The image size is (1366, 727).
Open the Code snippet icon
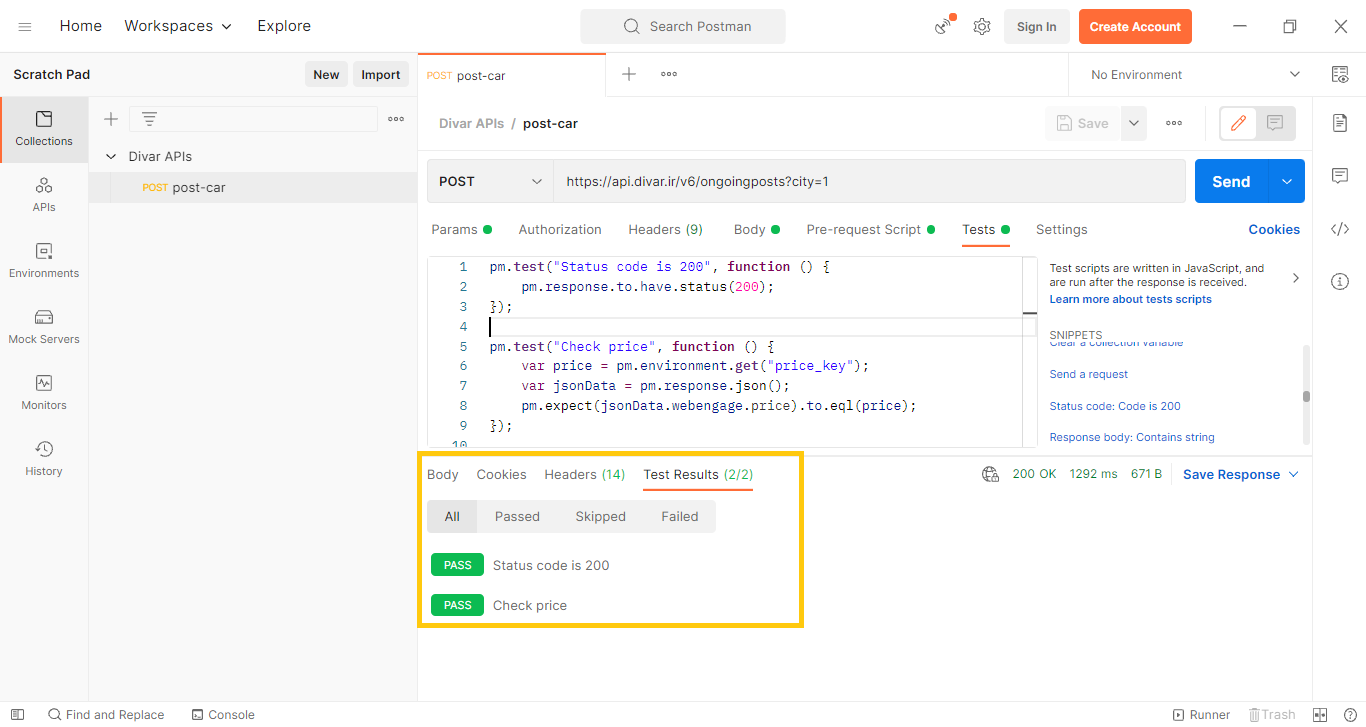tap(1340, 229)
